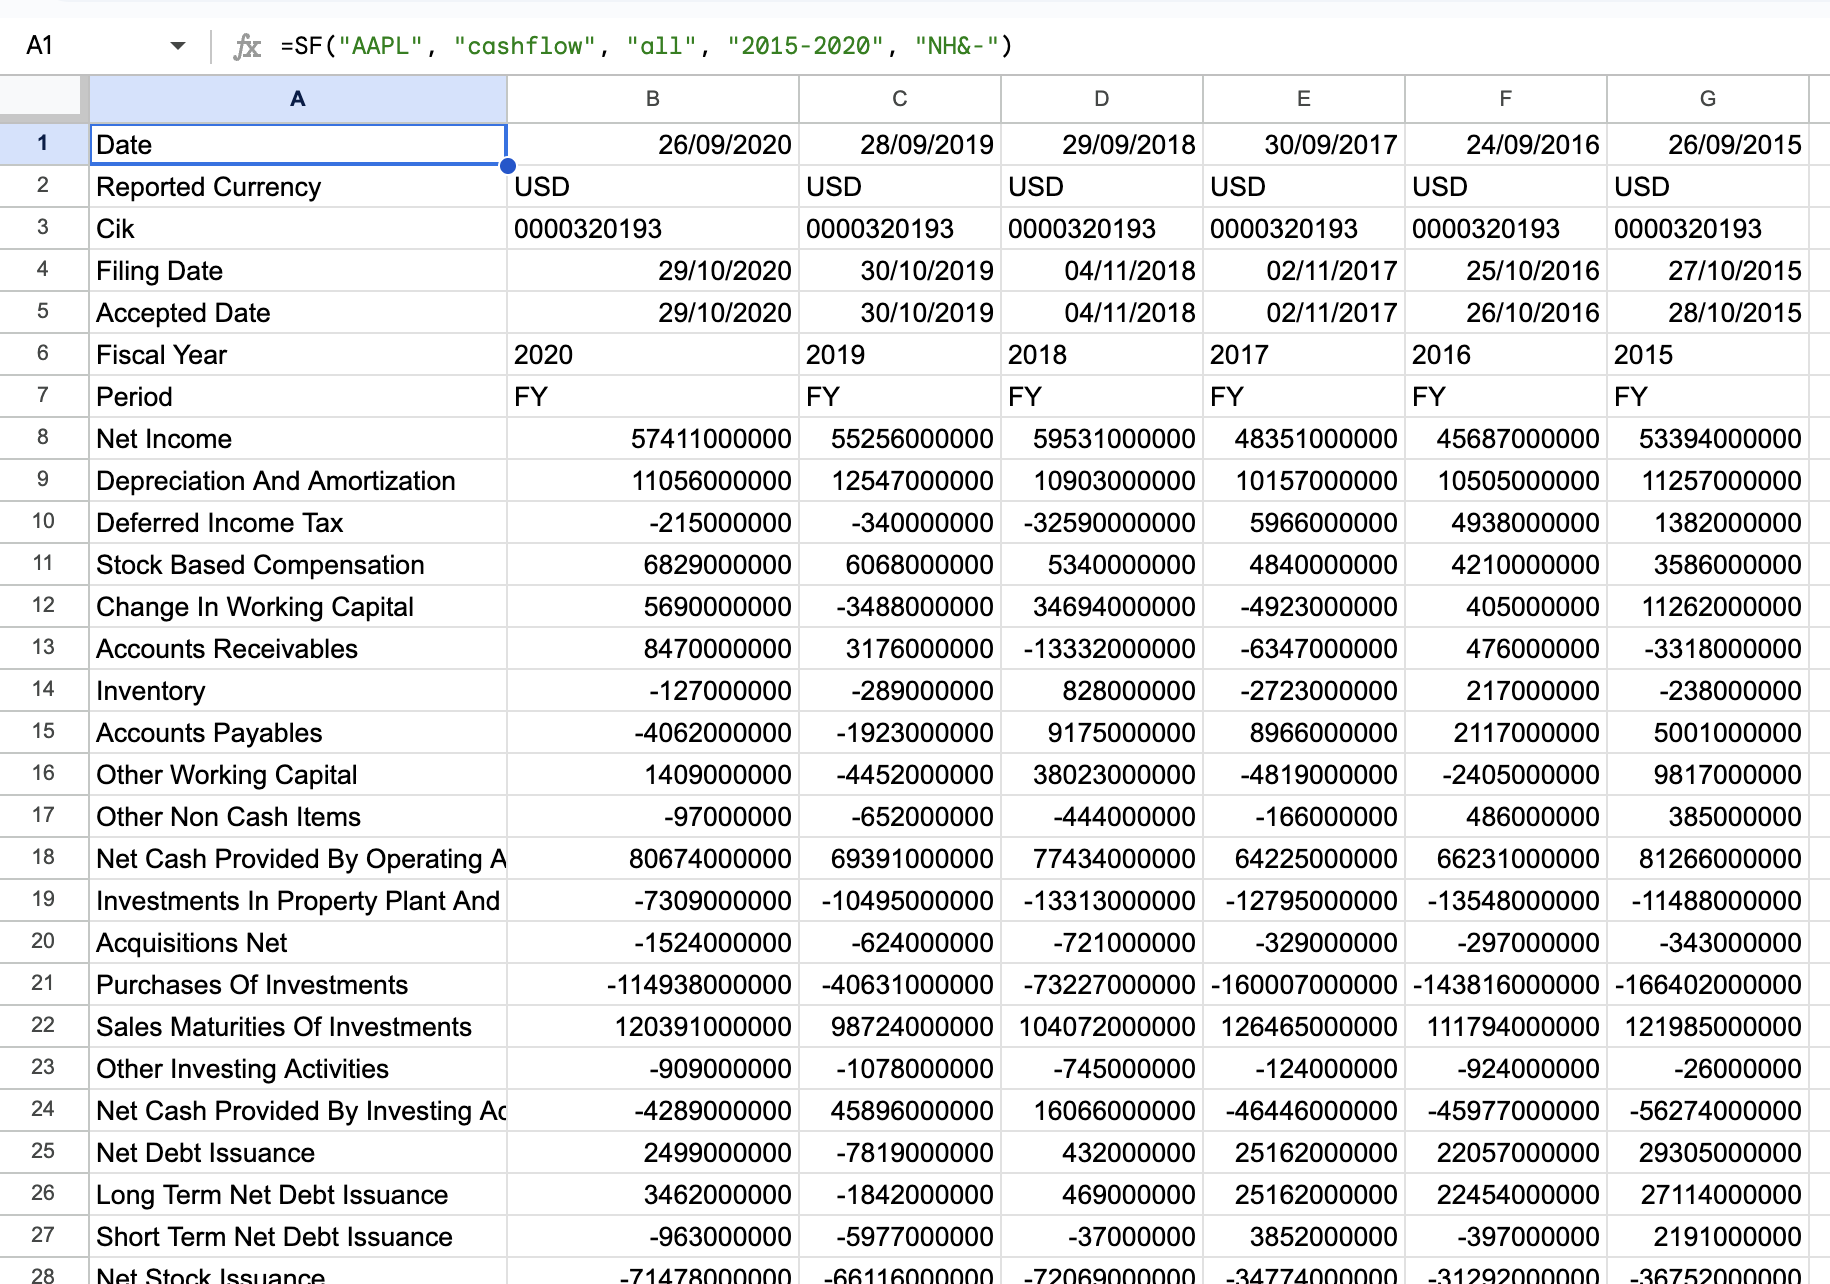Click the select-all corner box
This screenshot has width=1830, height=1284.
[43, 99]
